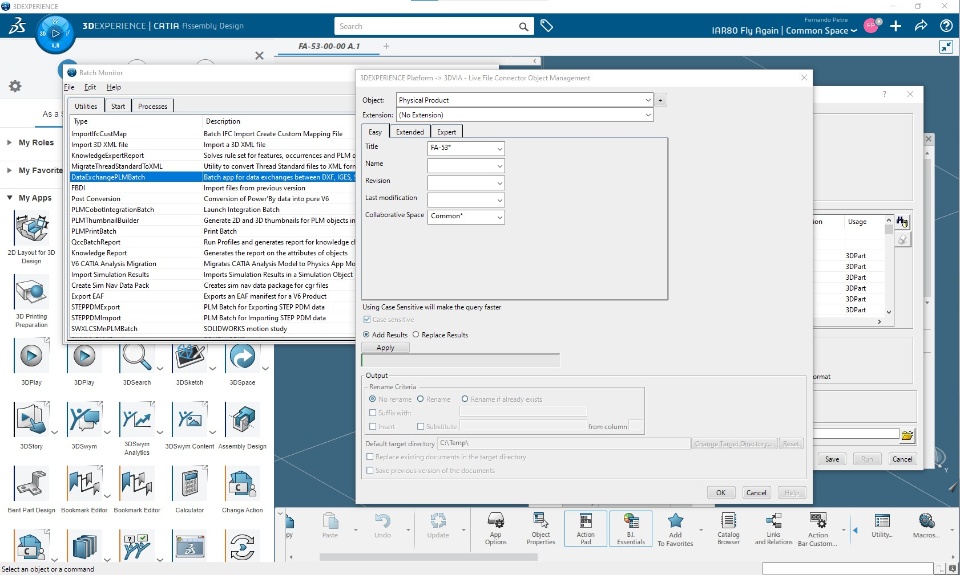Open the Start tab in Batch Monitor
The width and height of the screenshot is (960, 575).
[x=118, y=106]
